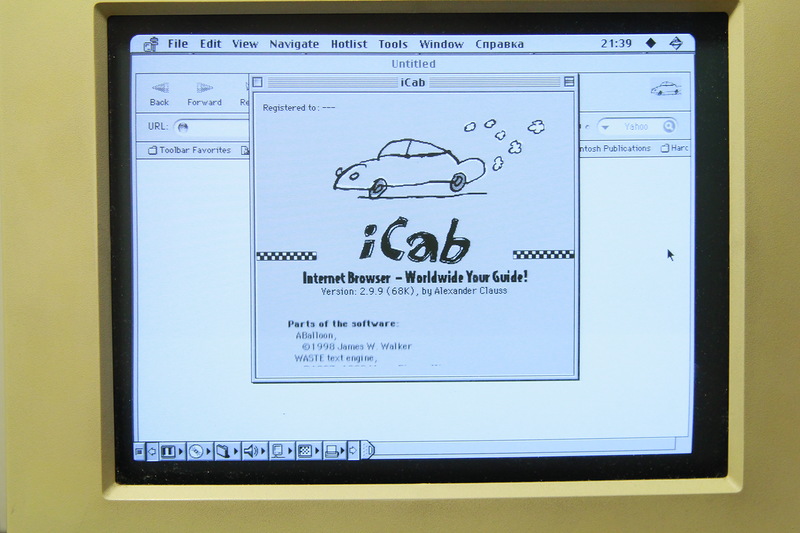Screen dimensions: 800x533
Task: Click into the URL address field
Action: coord(212,127)
